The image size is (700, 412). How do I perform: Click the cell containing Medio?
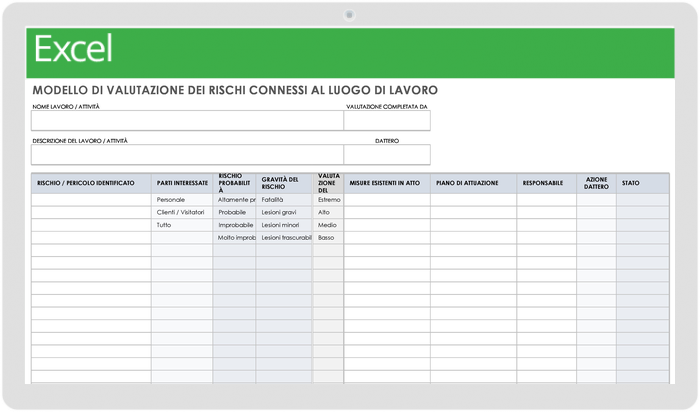click(328, 225)
